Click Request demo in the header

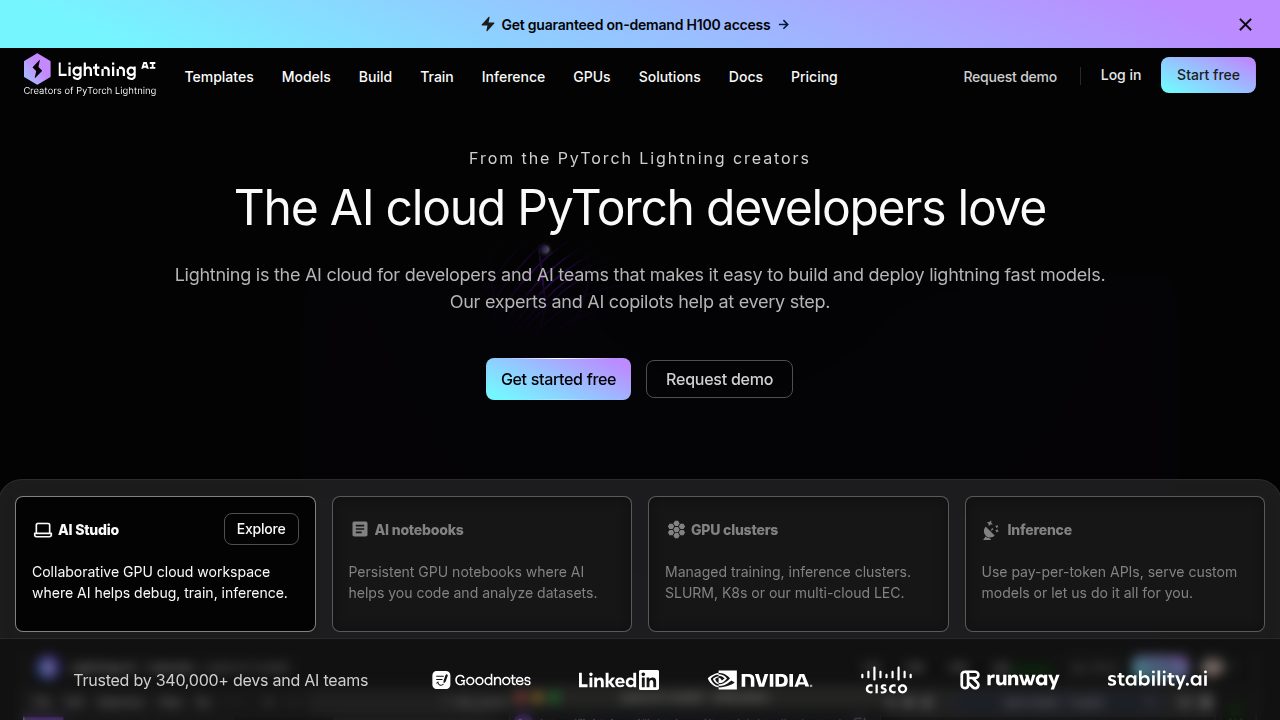point(1010,77)
